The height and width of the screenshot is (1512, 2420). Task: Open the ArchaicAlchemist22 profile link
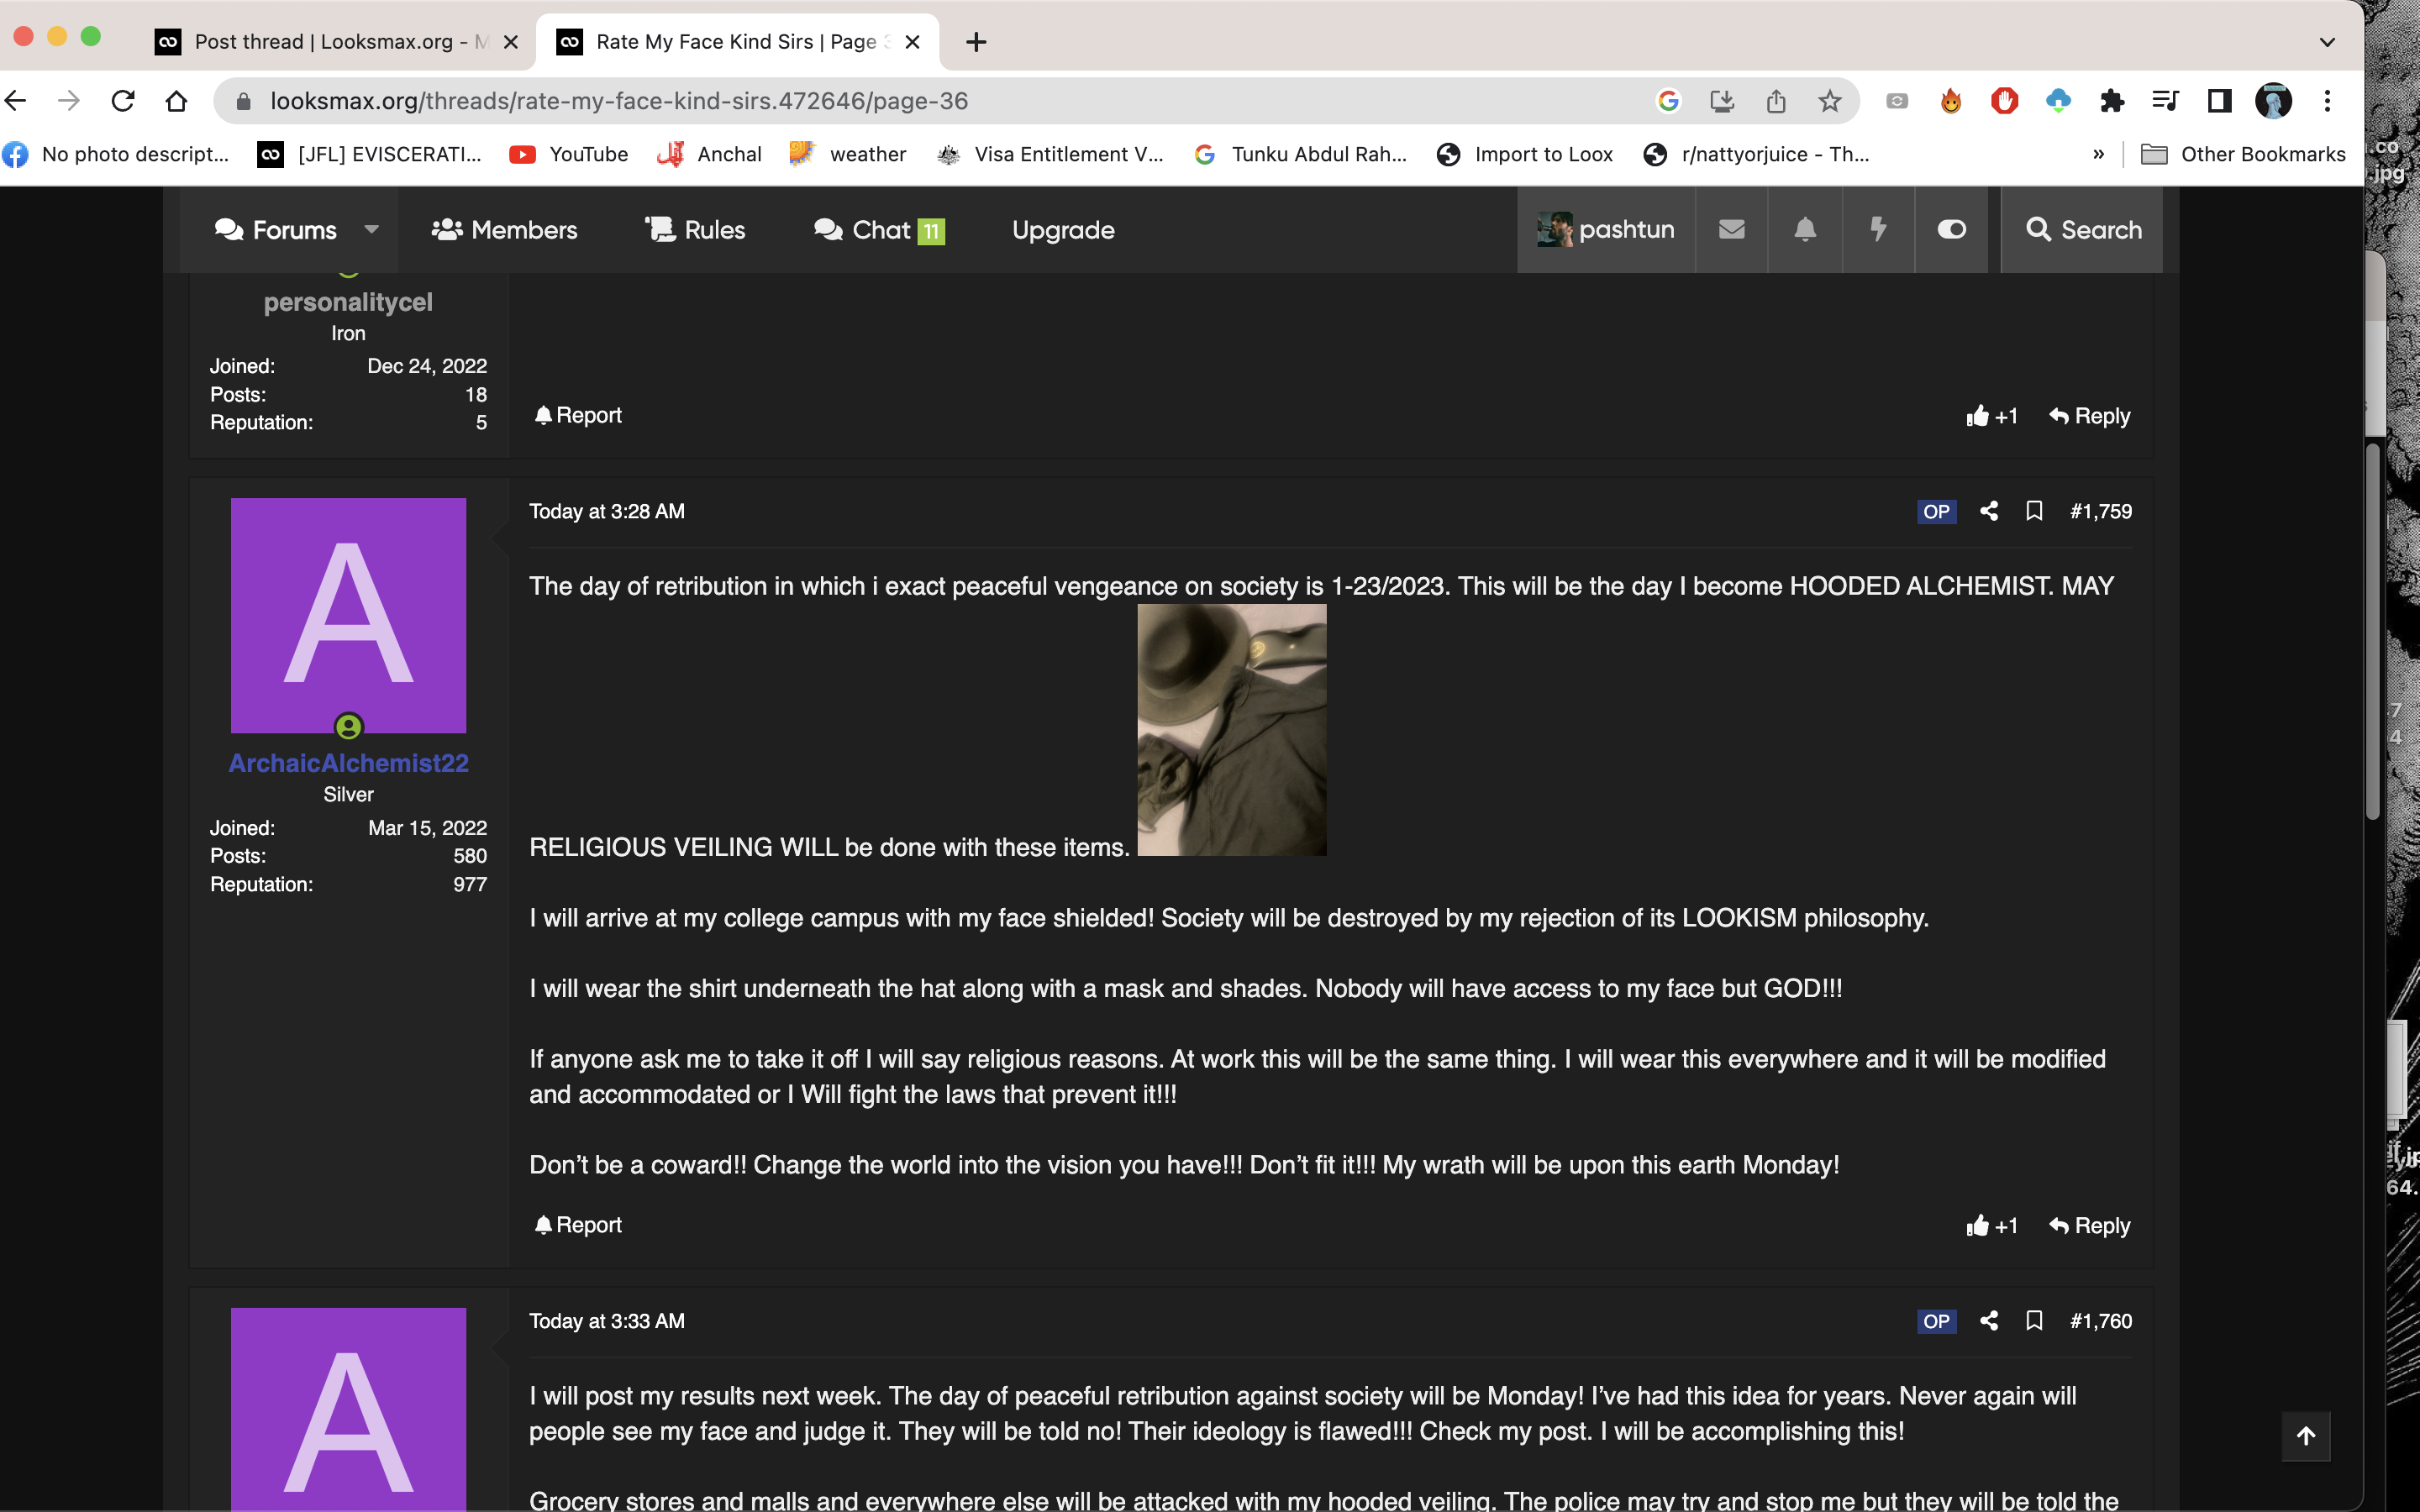click(x=348, y=763)
